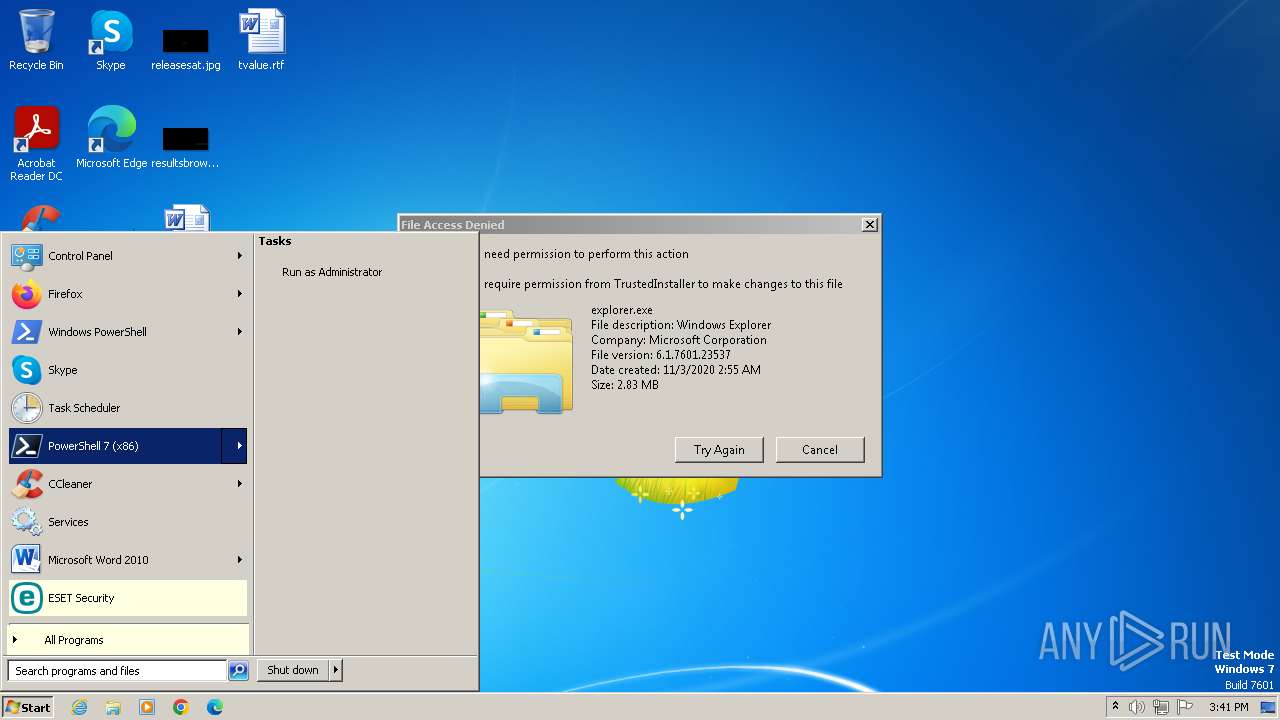Launch Skype from the Start menu
Image resolution: width=1280 pixels, height=720 pixels.
128,370
